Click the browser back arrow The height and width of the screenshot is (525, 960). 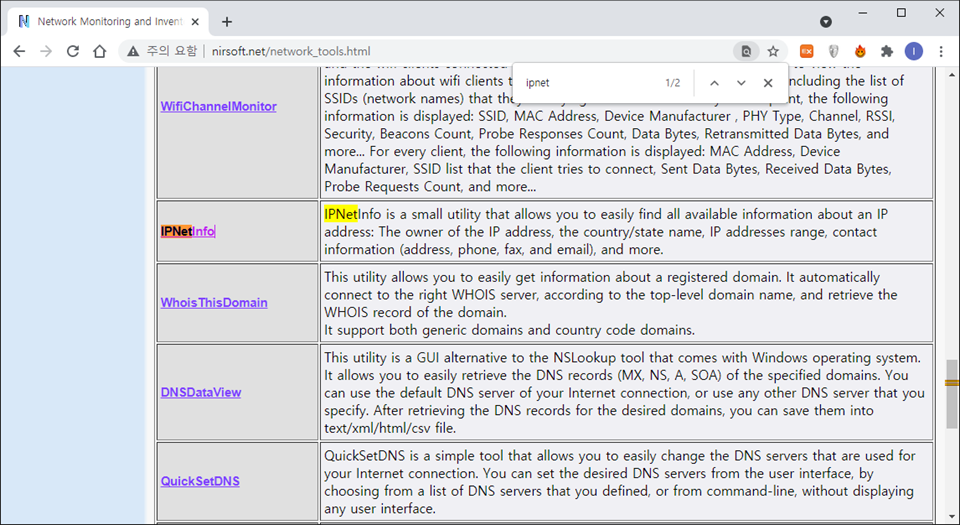(19, 51)
